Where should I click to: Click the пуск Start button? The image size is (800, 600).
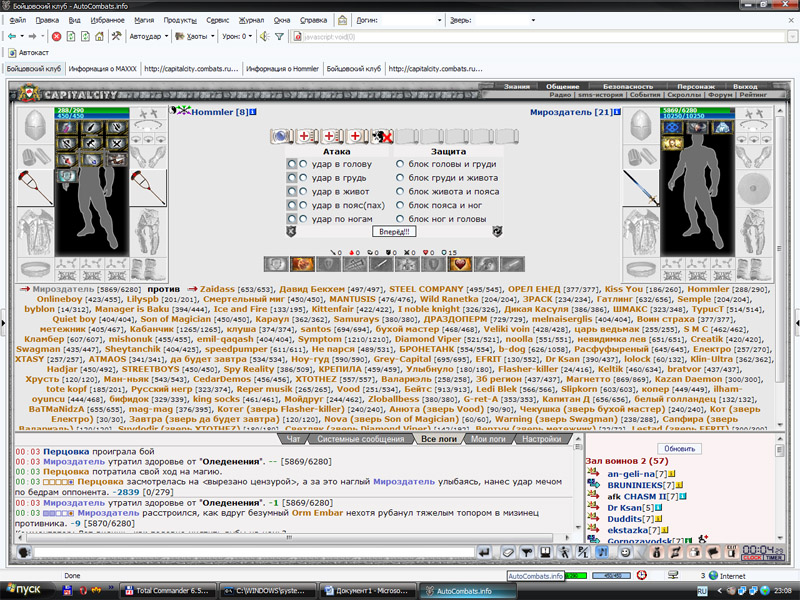(x=24, y=590)
